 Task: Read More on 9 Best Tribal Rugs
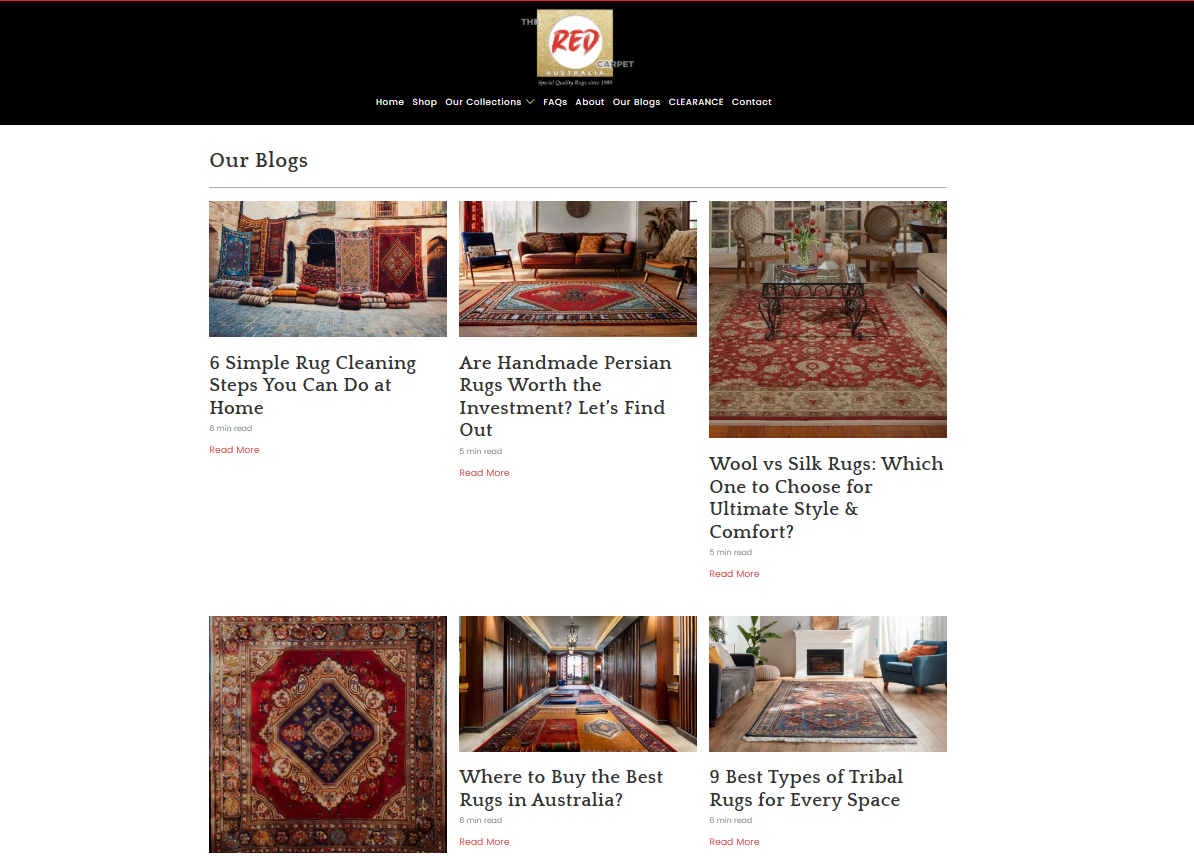734,842
